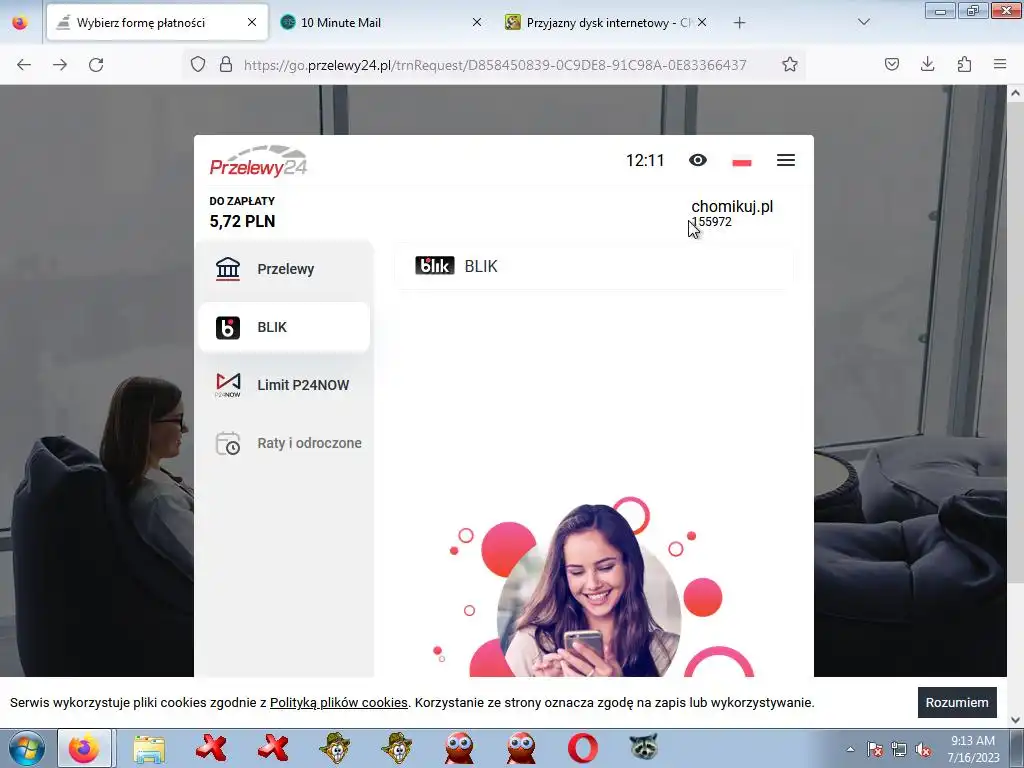Click the second red googly-eyed taskbar icon
Screen dimensions: 1024x768
(521, 748)
